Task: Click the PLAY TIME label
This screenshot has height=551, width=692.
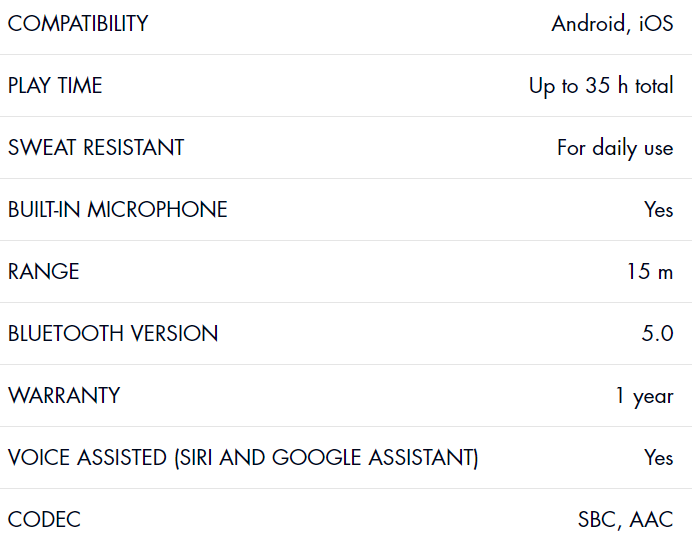Action: point(55,85)
